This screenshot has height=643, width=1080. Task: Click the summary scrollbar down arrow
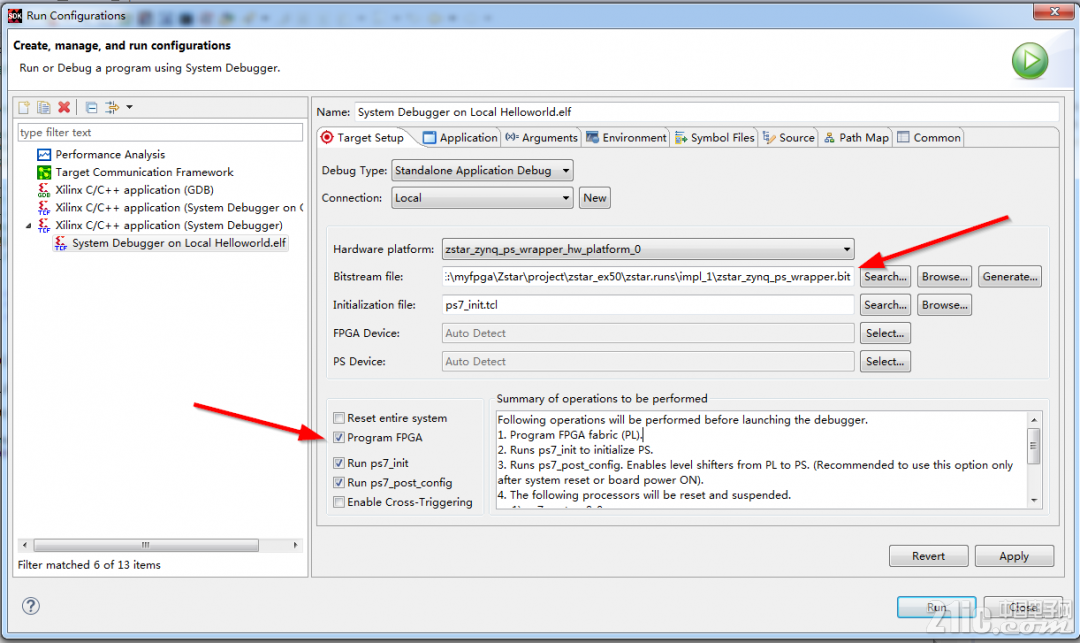pos(1033,500)
